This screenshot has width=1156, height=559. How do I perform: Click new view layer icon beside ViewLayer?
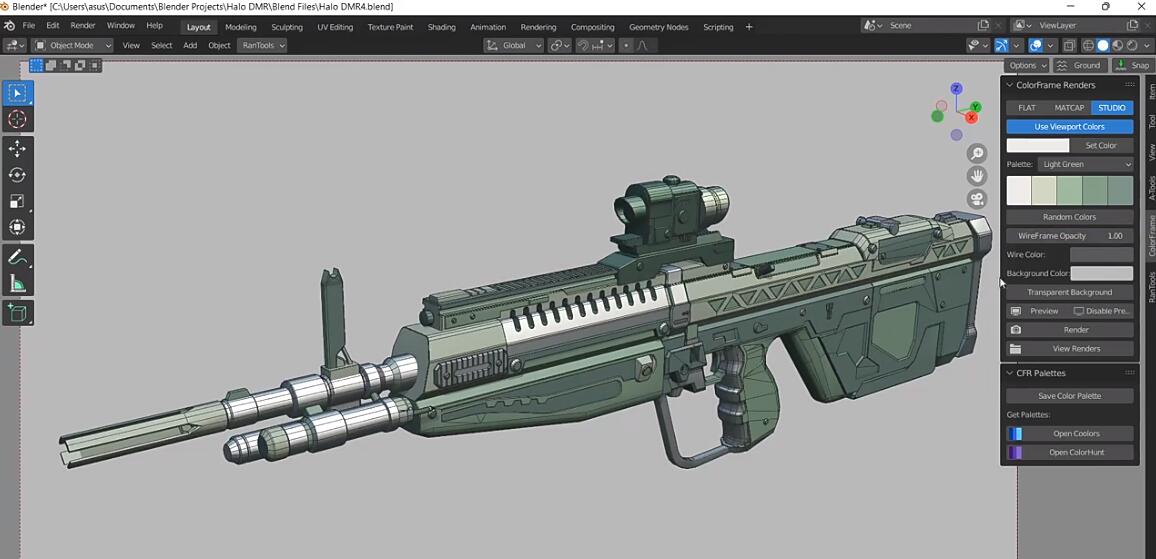coord(1132,25)
